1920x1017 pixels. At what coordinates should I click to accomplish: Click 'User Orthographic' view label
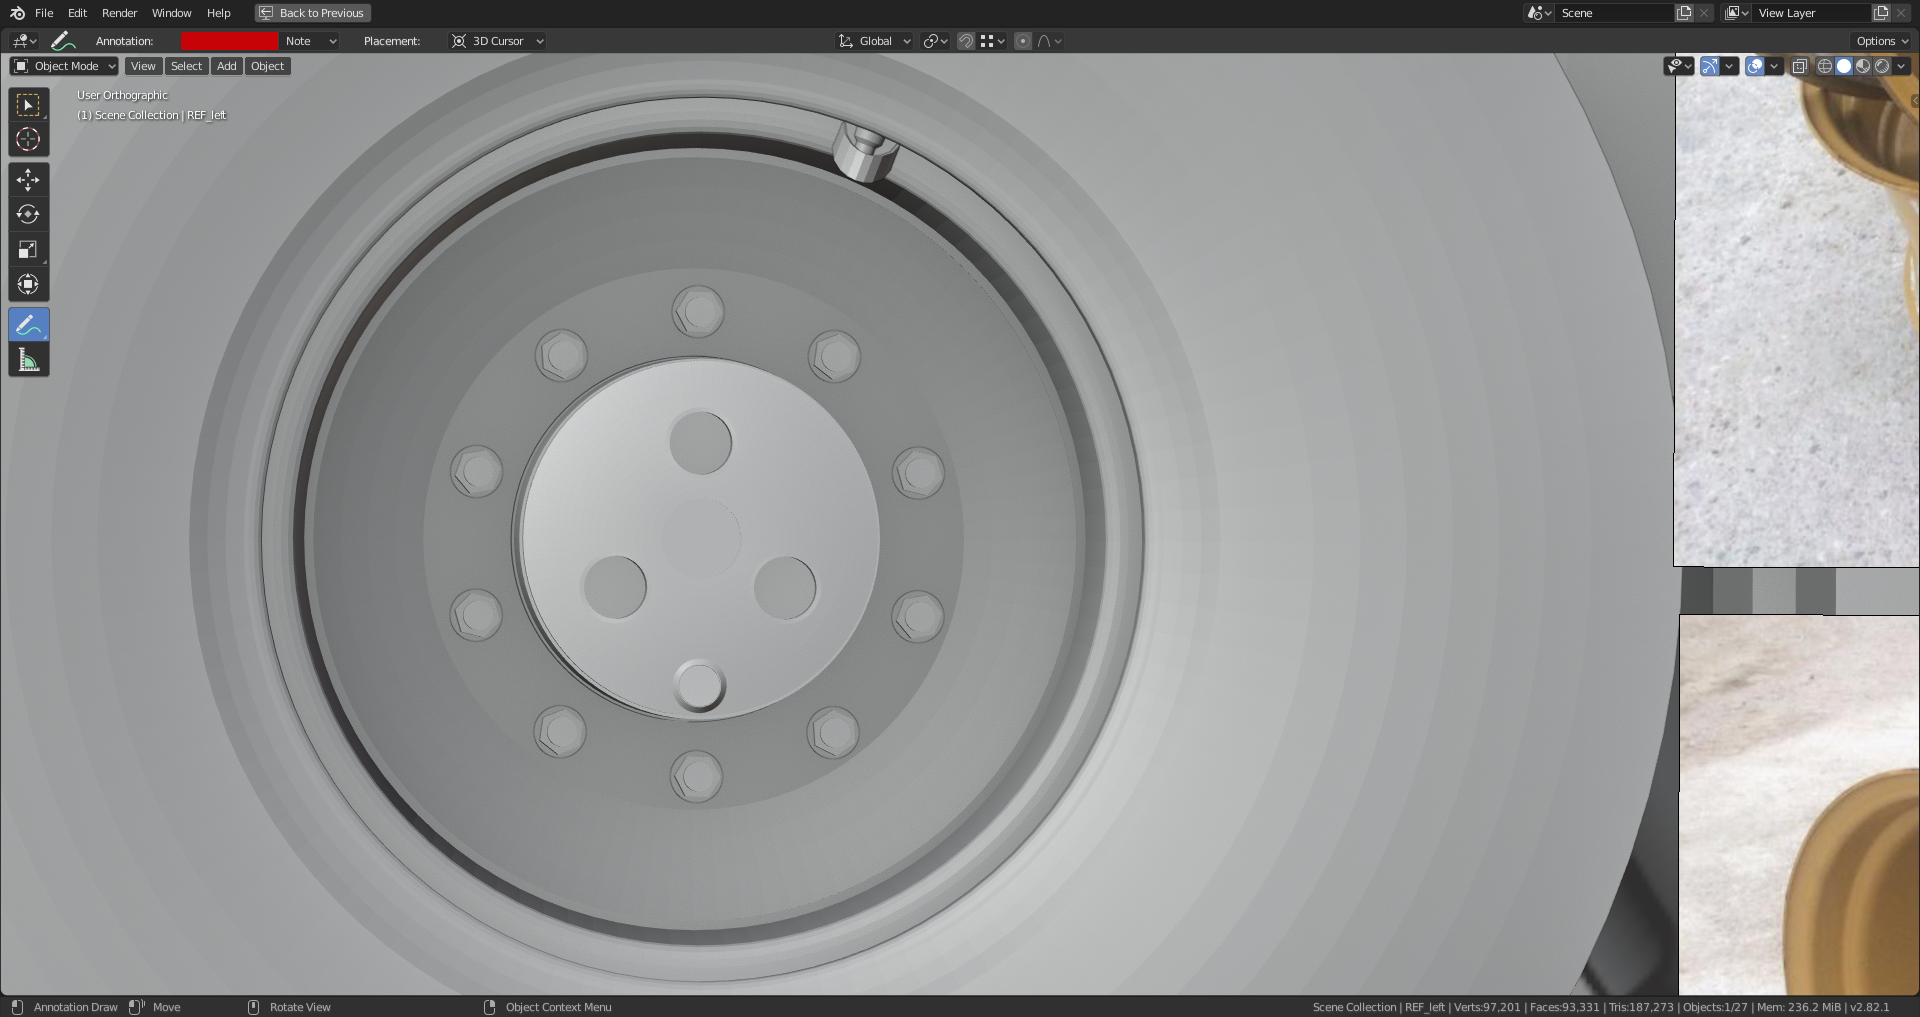pyautogui.click(x=122, y=95)
